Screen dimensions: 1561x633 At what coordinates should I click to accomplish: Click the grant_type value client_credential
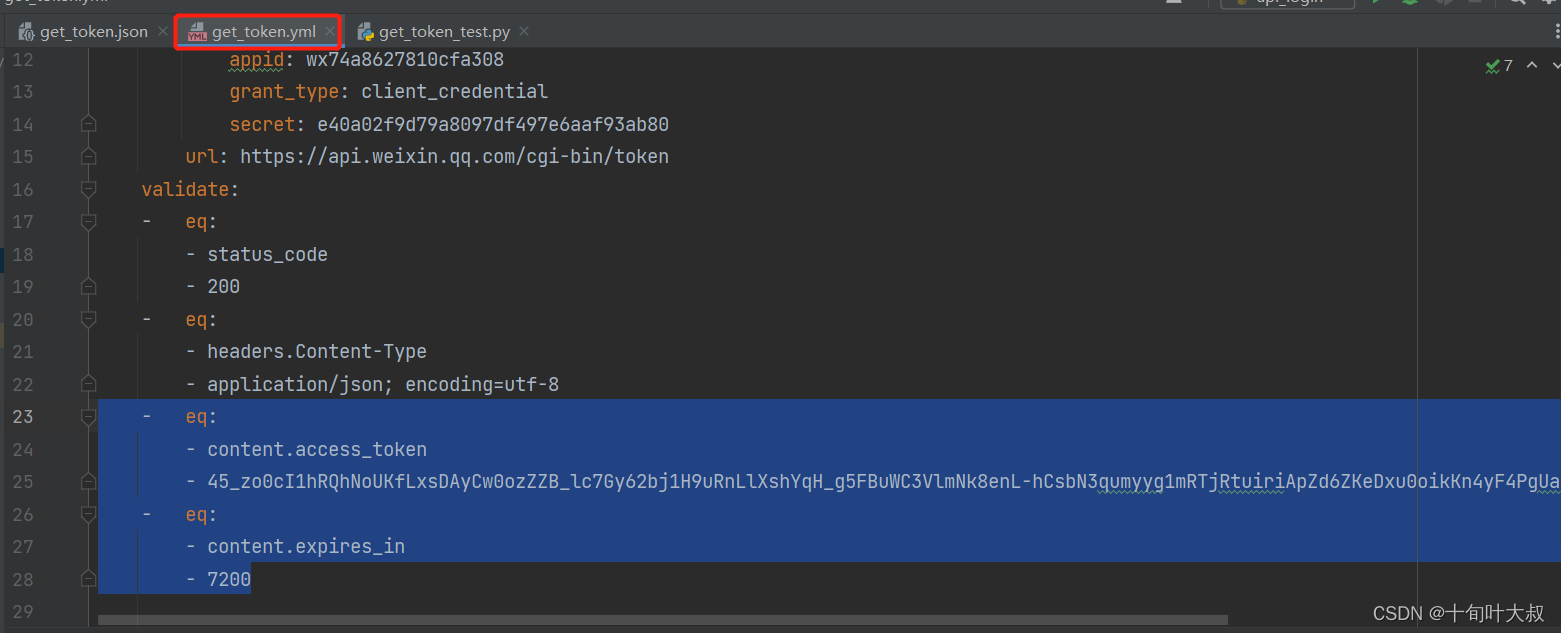(455, 92)
